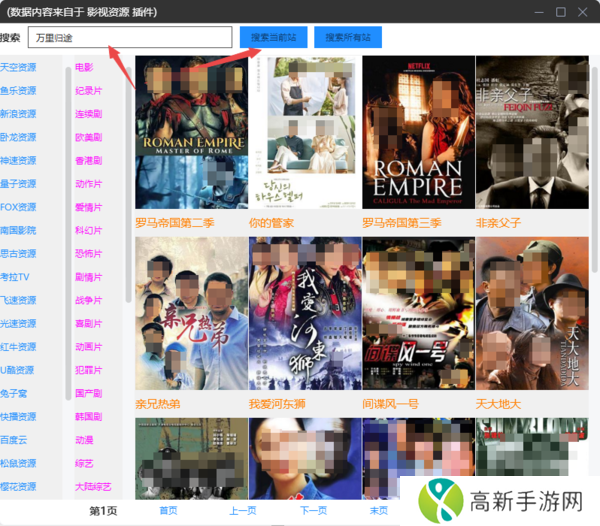Go to next page 下一页

(313, 510)
